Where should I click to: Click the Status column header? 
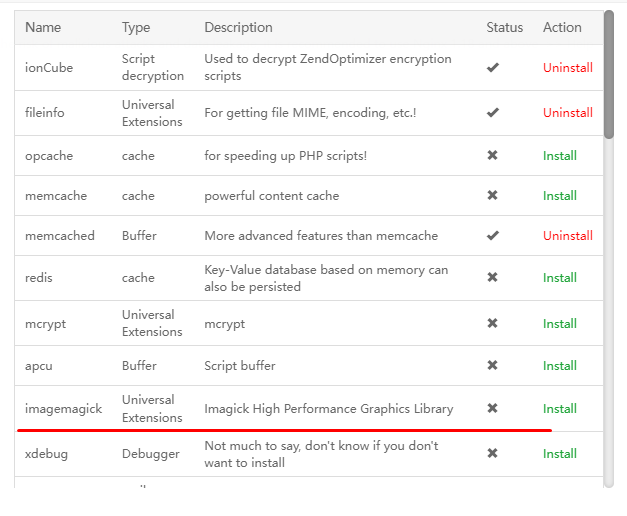(504, 28)
